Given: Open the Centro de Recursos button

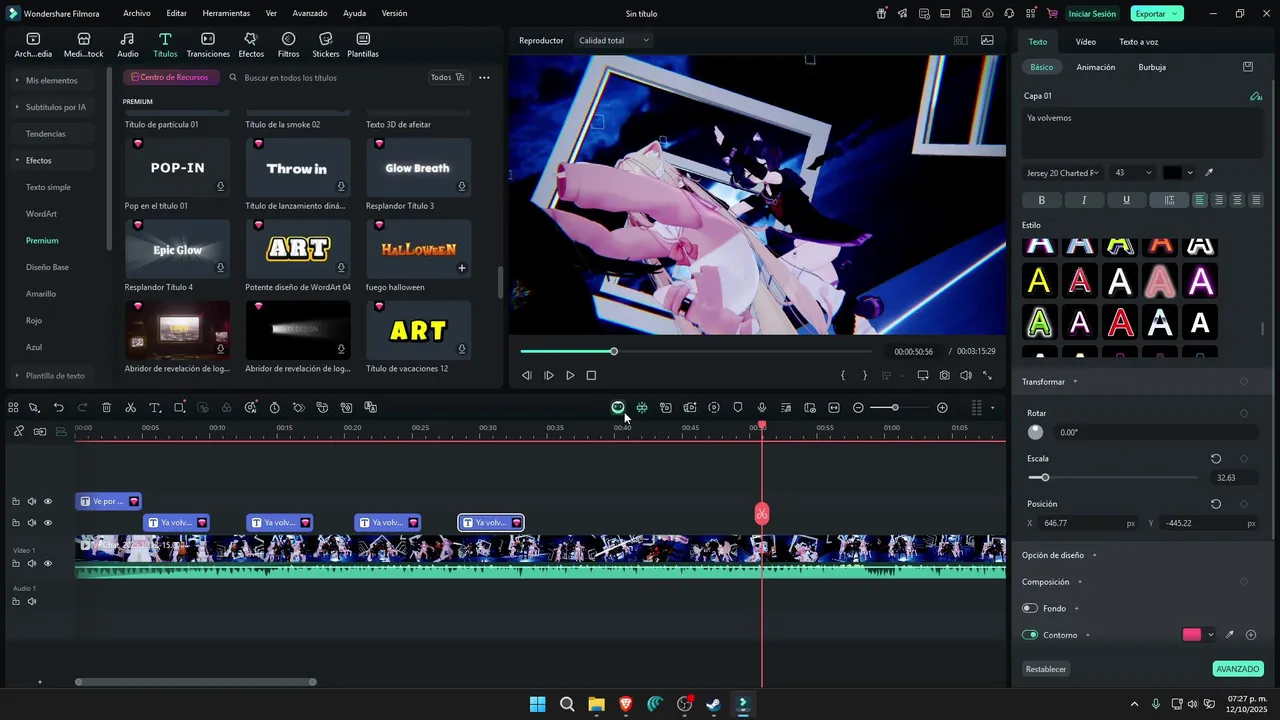Looking at the screenshot, I should [169, 77].
